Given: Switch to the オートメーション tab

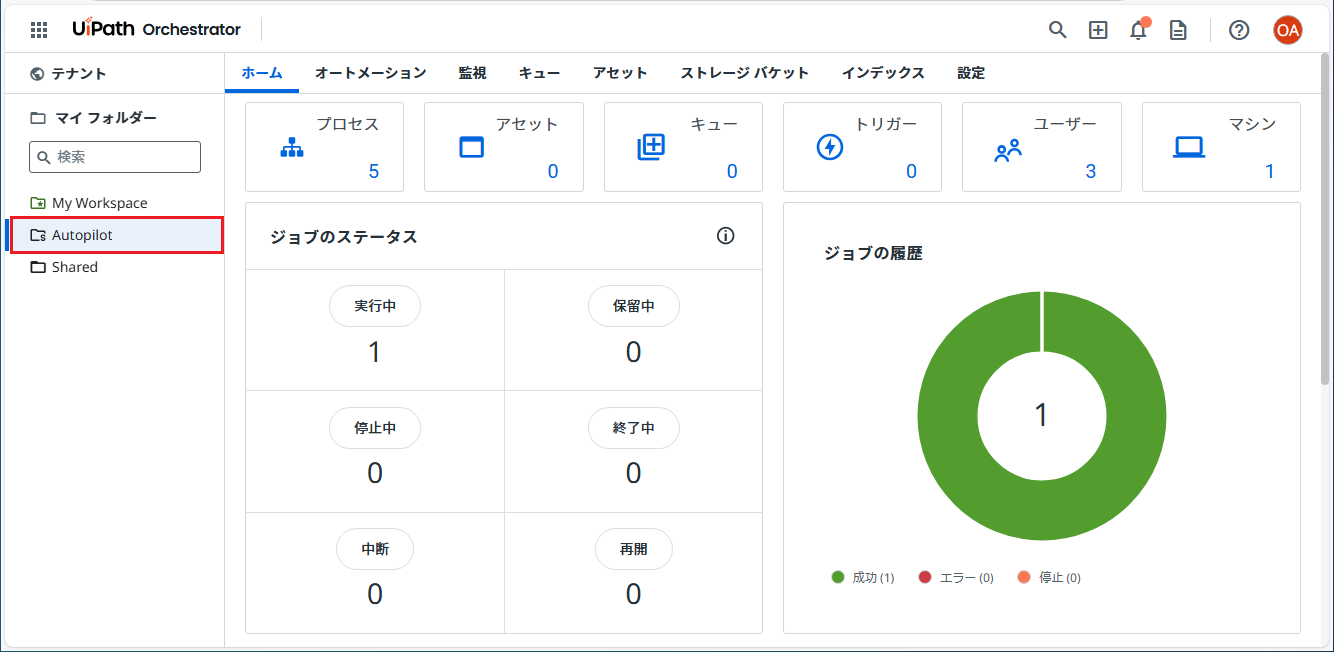Looking at the screenshot, I should pyautogui.click(x=371, y=73).
